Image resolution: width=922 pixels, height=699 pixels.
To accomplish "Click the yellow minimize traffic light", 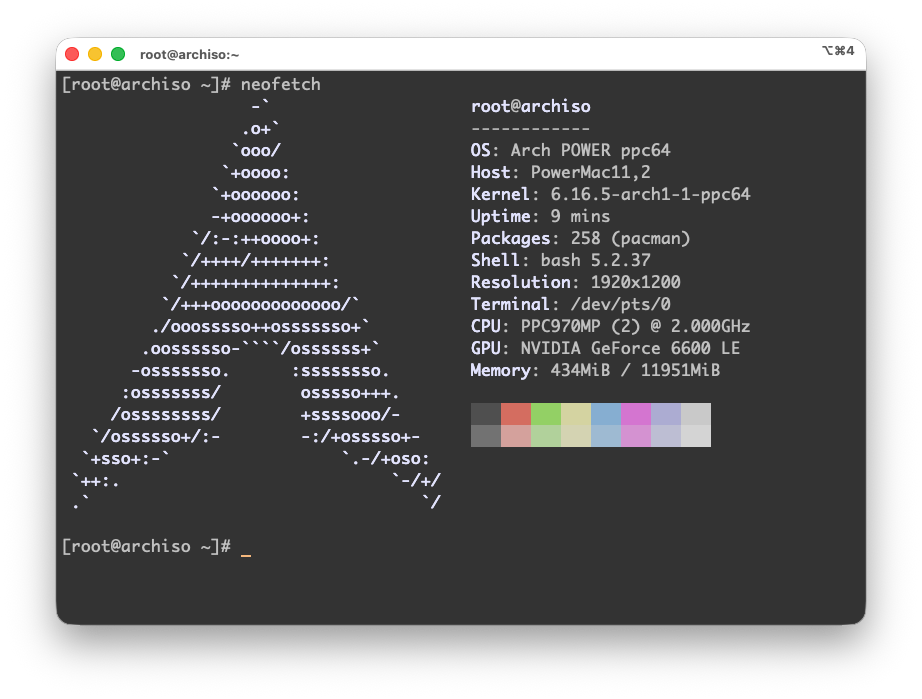I will point(94,55).
